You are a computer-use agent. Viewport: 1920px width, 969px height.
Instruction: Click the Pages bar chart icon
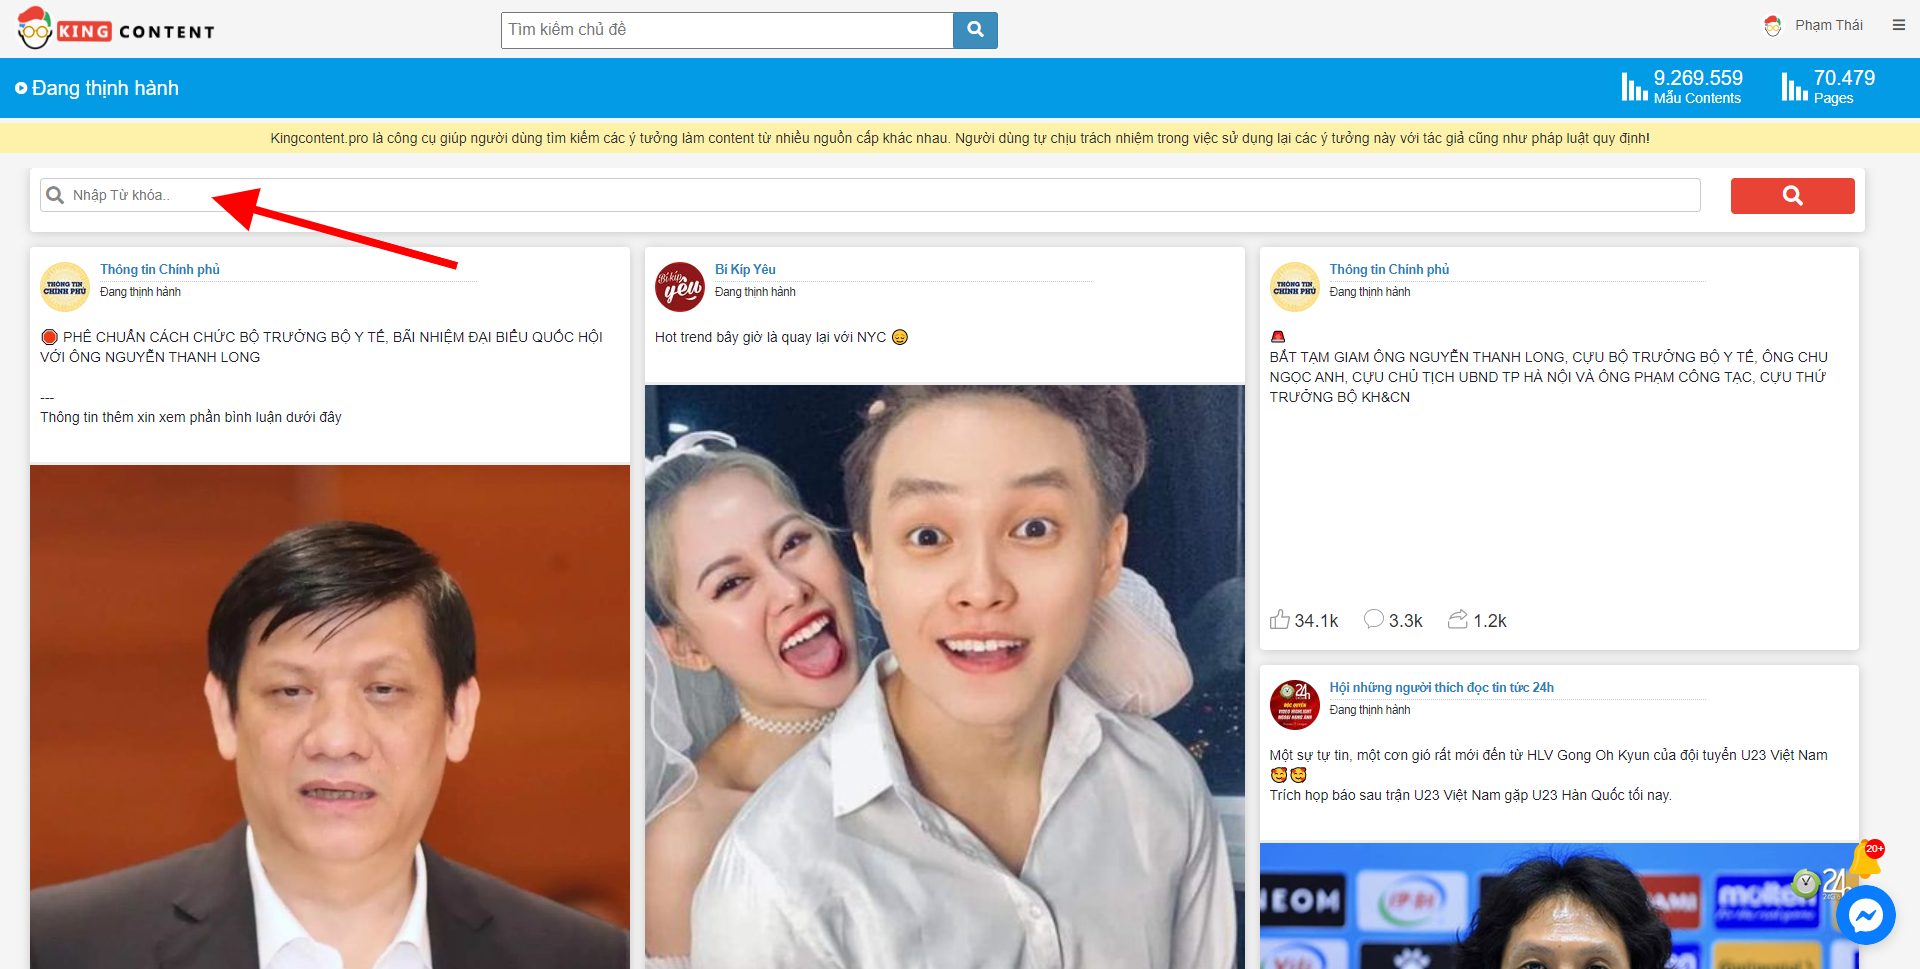click(x=1794, y=87)
